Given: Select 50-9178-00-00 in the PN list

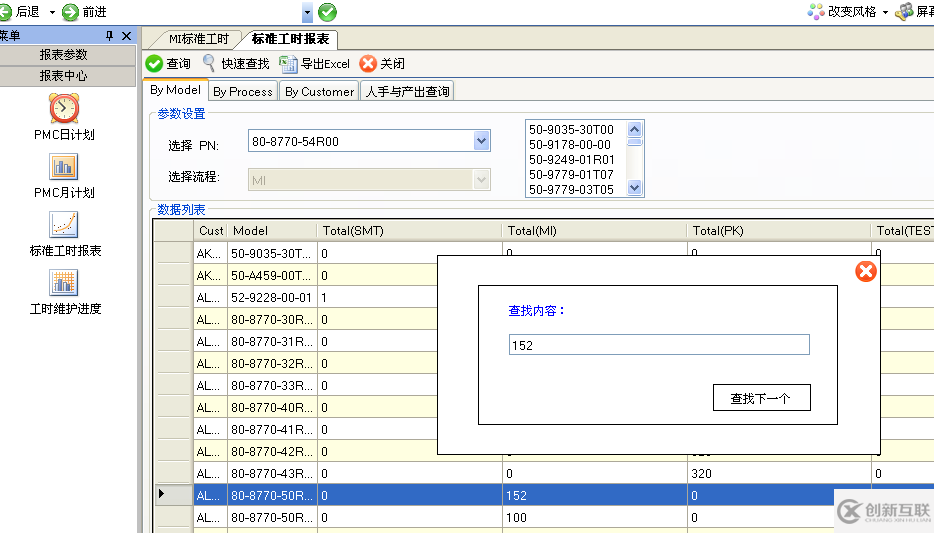Looking at the screenshot, I should tap(570, 145).
